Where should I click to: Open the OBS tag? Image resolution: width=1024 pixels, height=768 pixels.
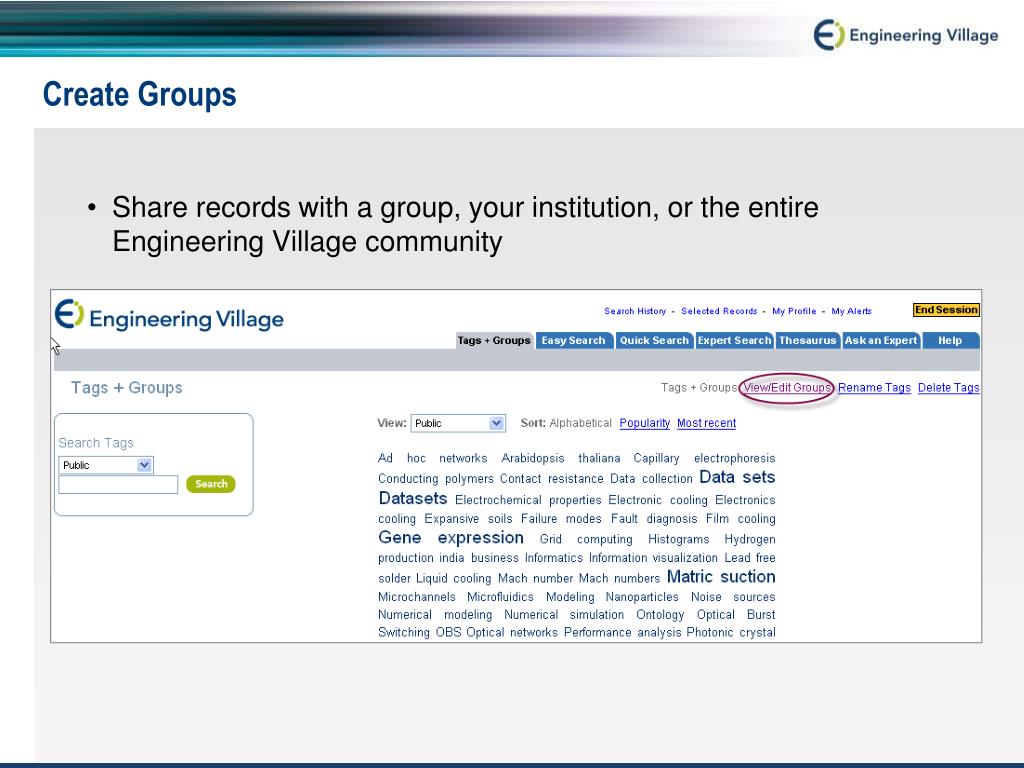click(448, 633)
